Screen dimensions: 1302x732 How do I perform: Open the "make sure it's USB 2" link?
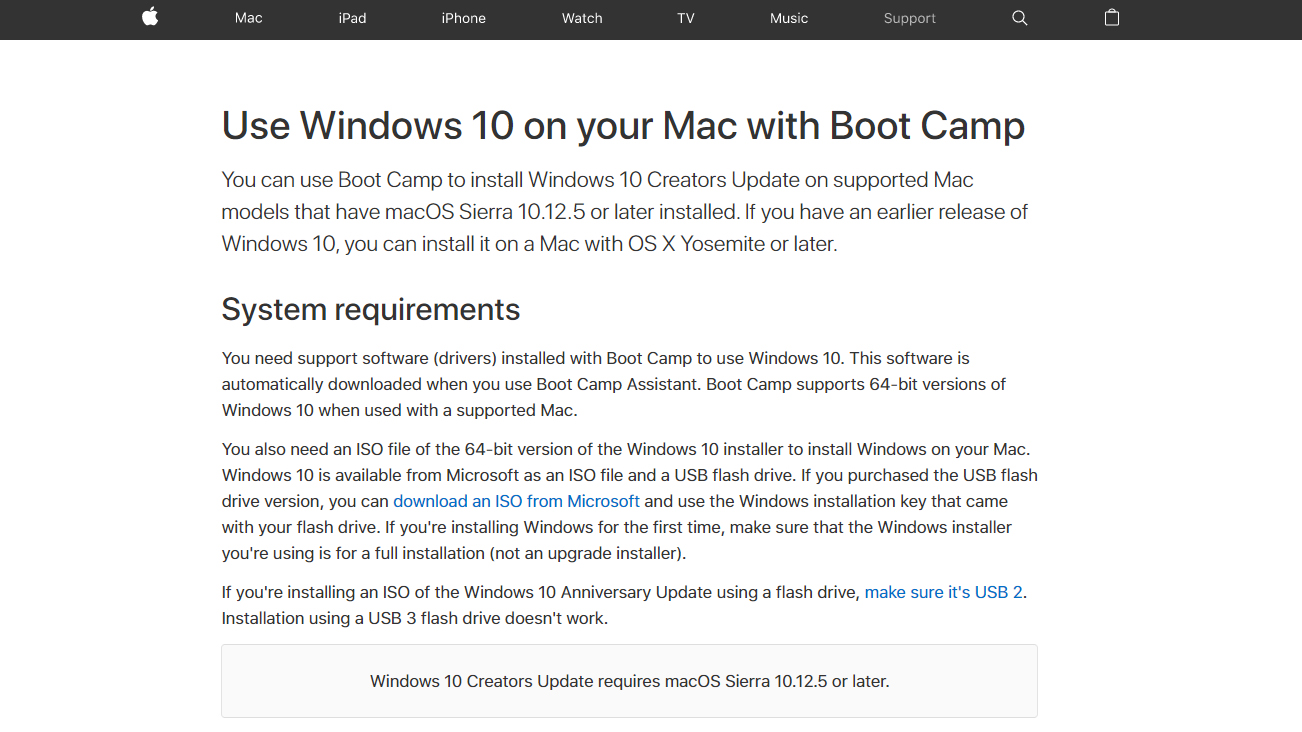click(x=943, y=592)
